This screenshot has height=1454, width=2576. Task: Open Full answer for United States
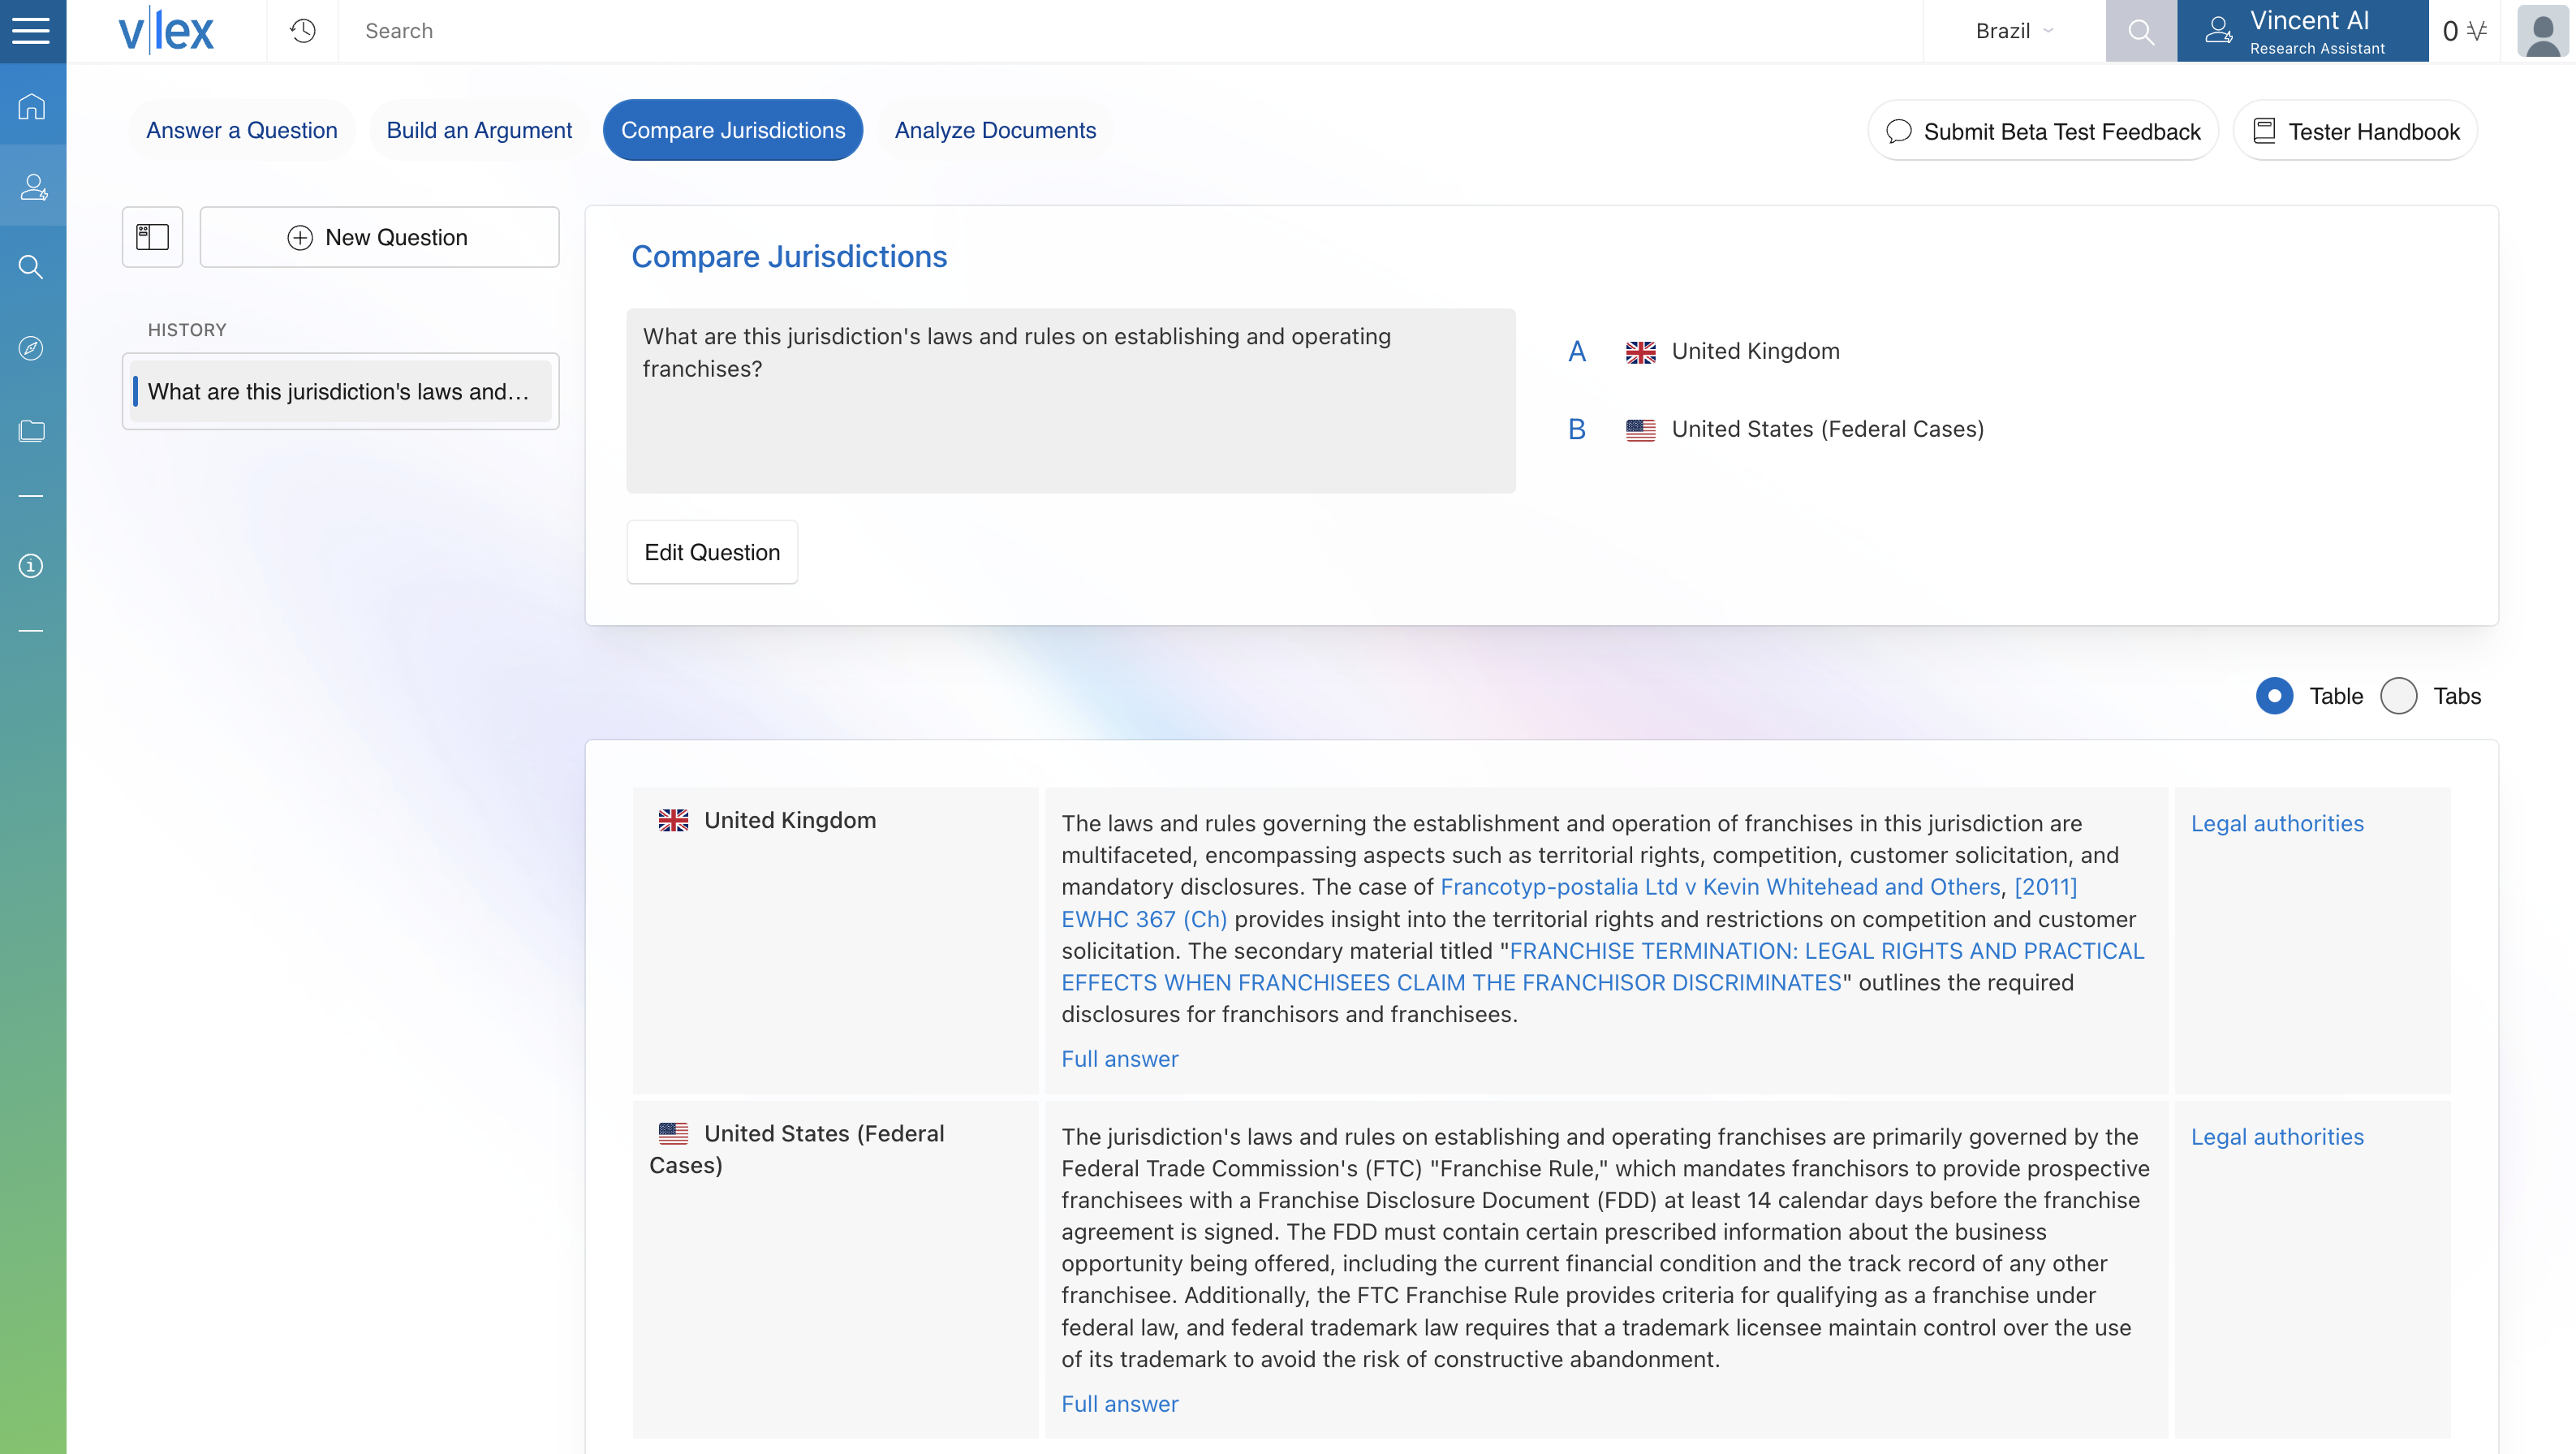1119,1404
